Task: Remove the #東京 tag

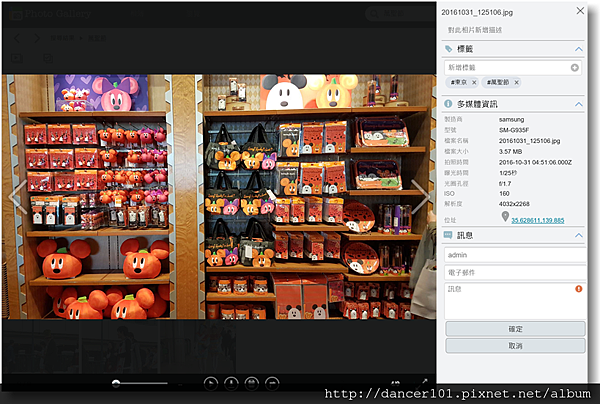Action: [x=474, y=82]
